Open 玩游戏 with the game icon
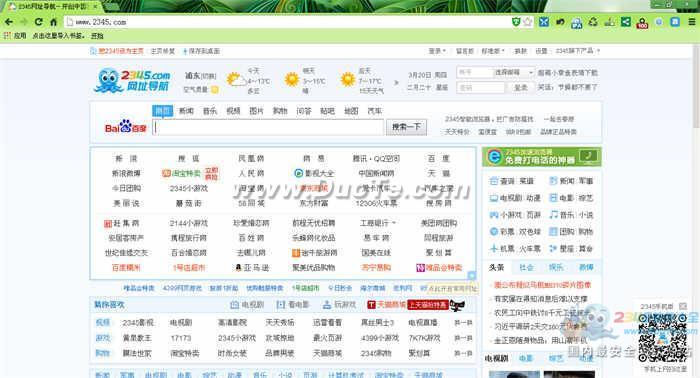 (x=339, y=305)
